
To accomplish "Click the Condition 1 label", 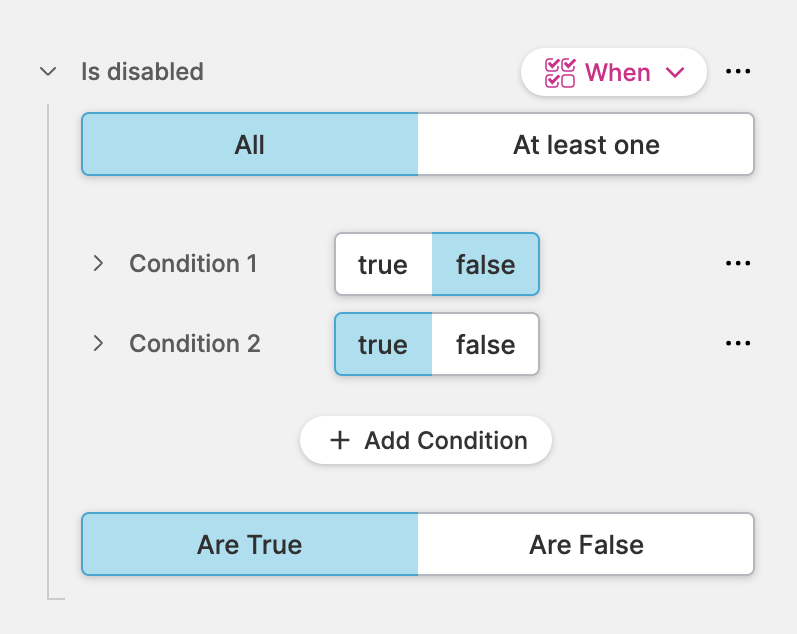I will tap(193, 264).
